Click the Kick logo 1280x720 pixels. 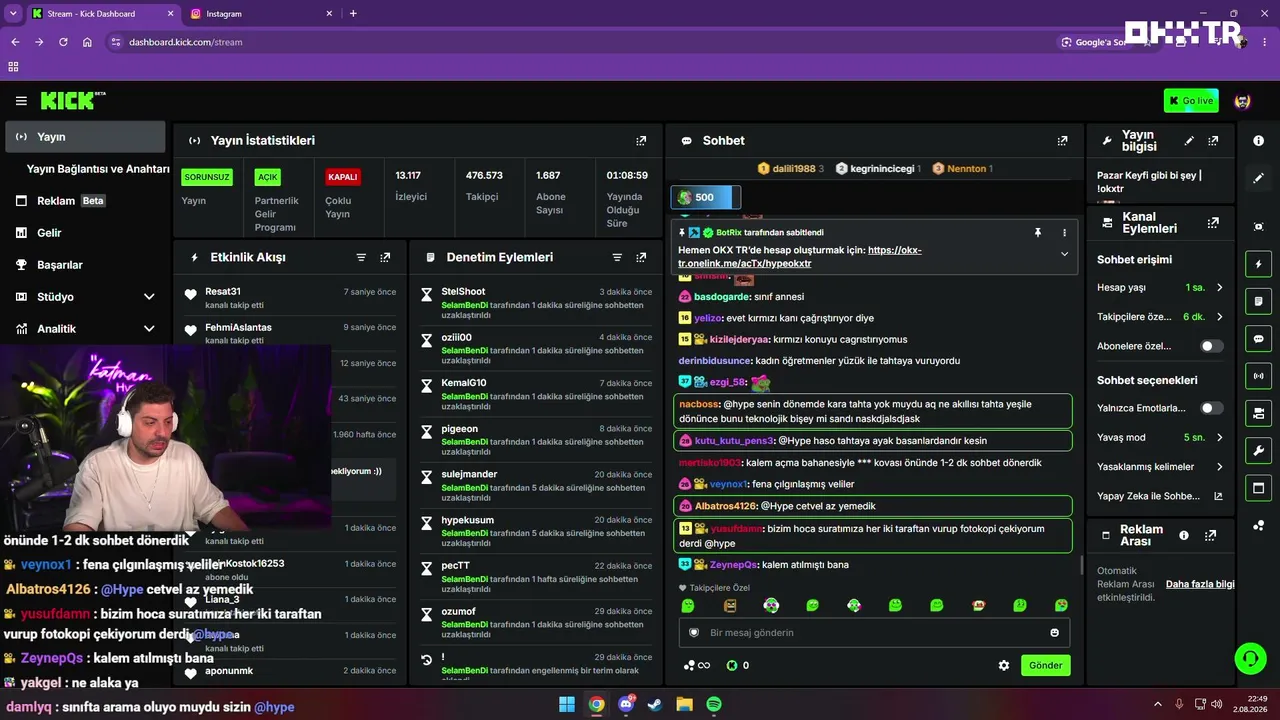pos(72,101)
